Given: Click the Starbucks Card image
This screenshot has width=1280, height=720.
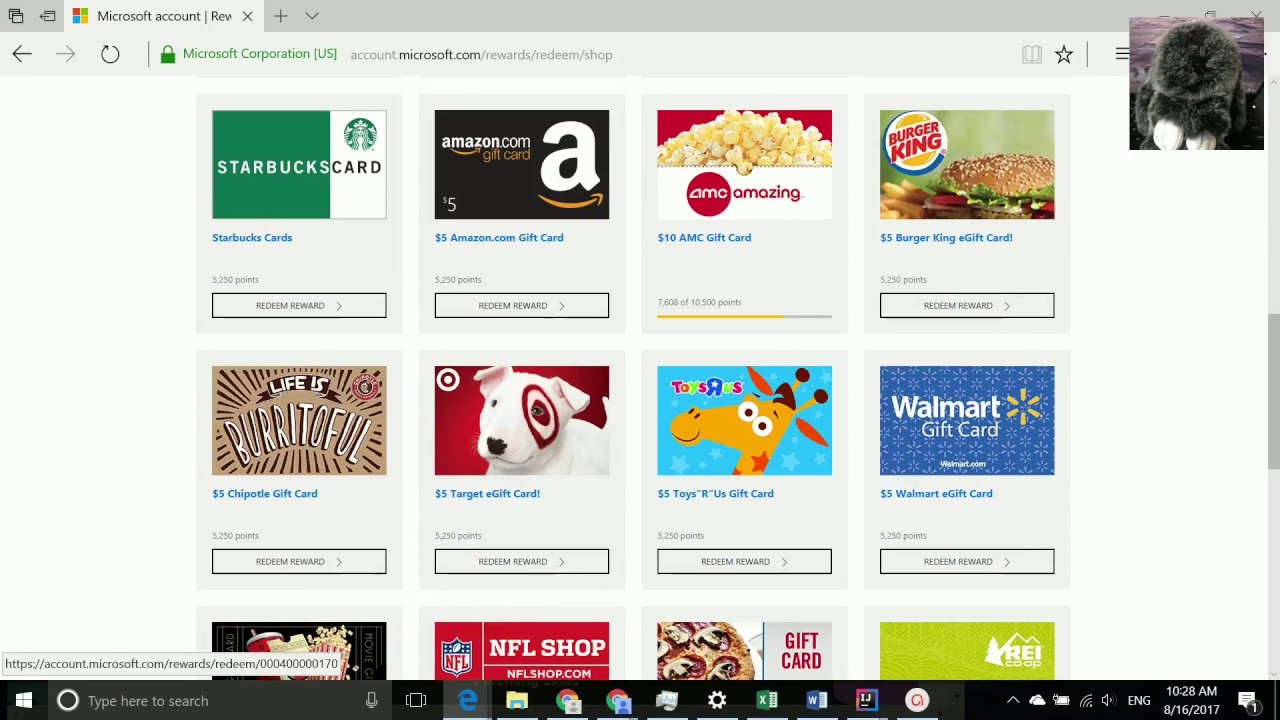Looking at the screenshot, I should point(299,164).
